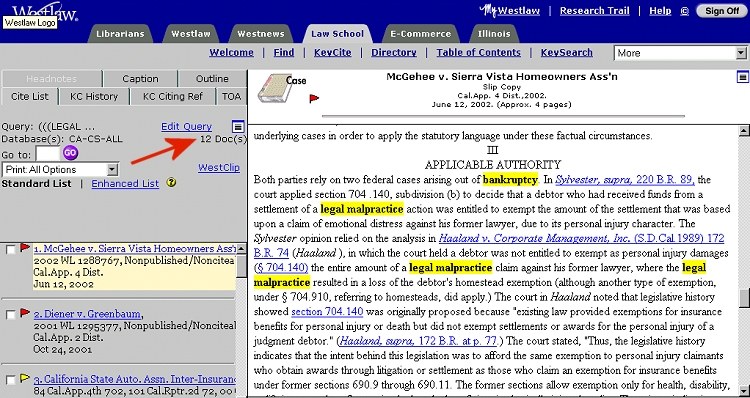750x398 pixels.
Task: Click the red KeyCite flag by case title
Action: pos(314,99)
